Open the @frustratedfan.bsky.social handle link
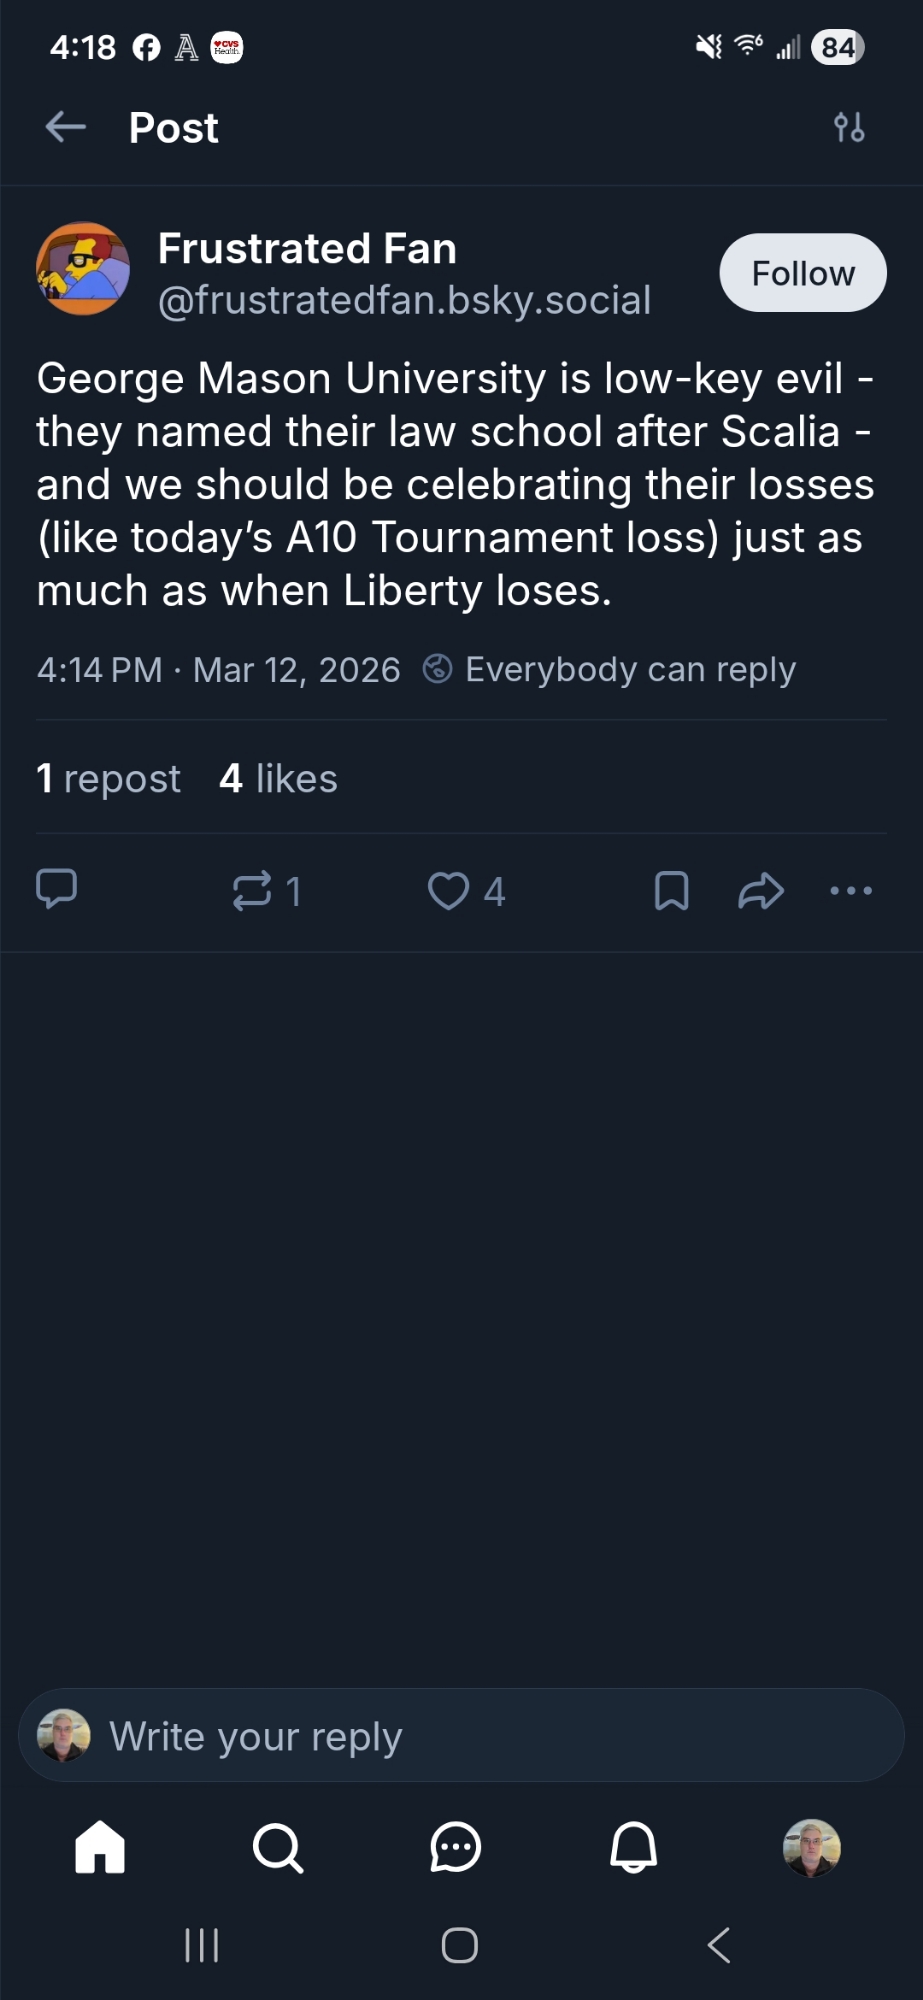This screenshot has width=923, height=2000. click(404, 300)
